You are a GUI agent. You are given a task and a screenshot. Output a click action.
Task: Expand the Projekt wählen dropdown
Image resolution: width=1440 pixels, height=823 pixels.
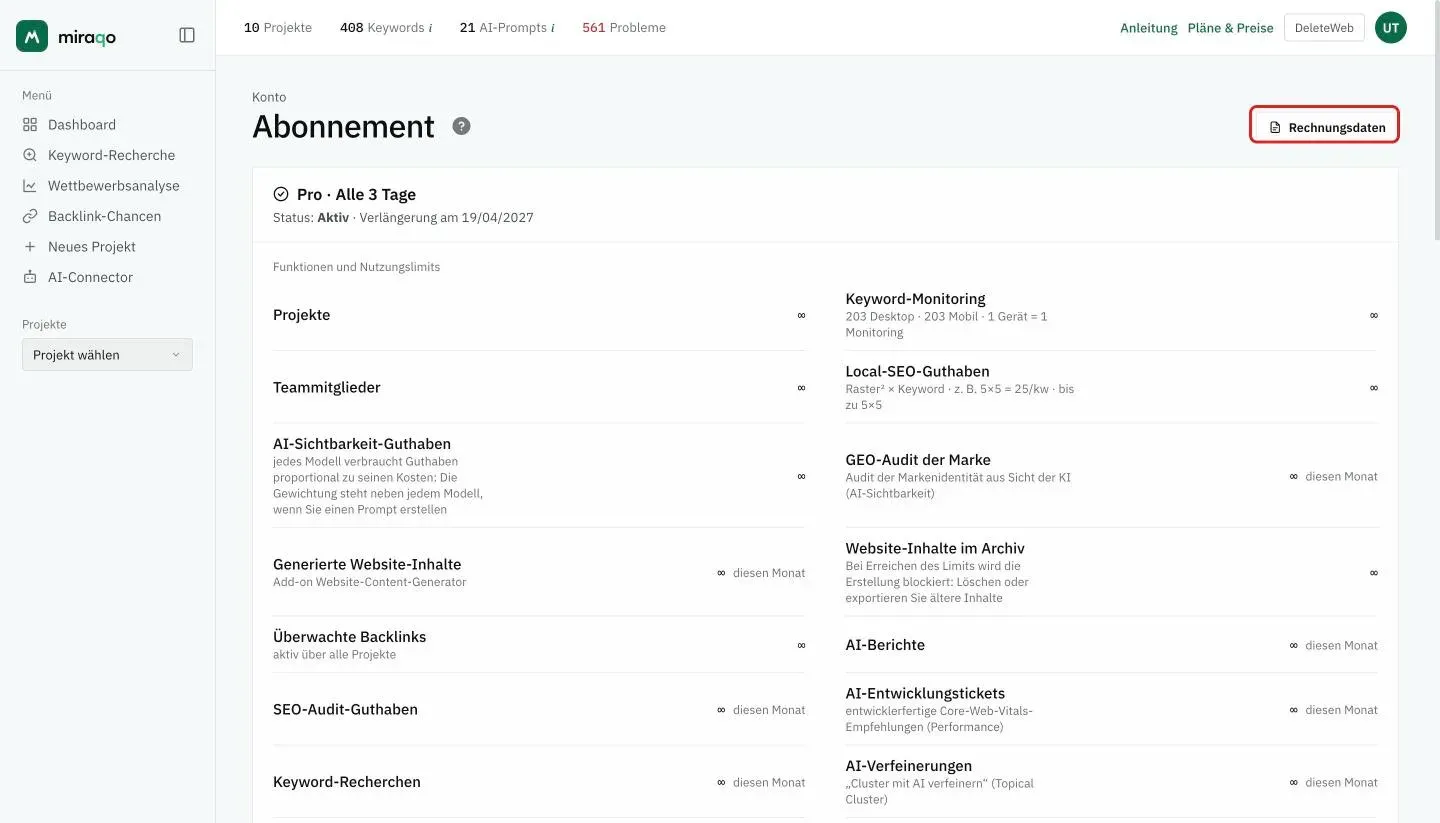click(107, 355)
